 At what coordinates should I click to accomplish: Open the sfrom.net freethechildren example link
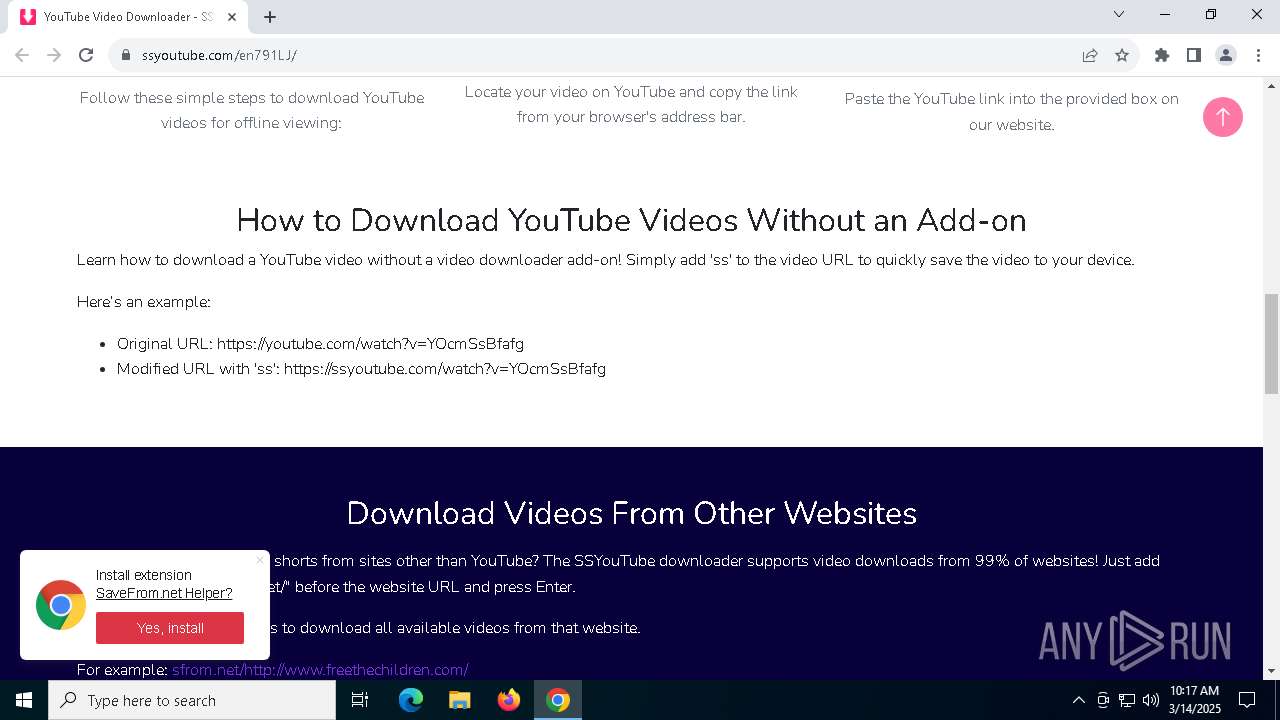tap(320, 669)
